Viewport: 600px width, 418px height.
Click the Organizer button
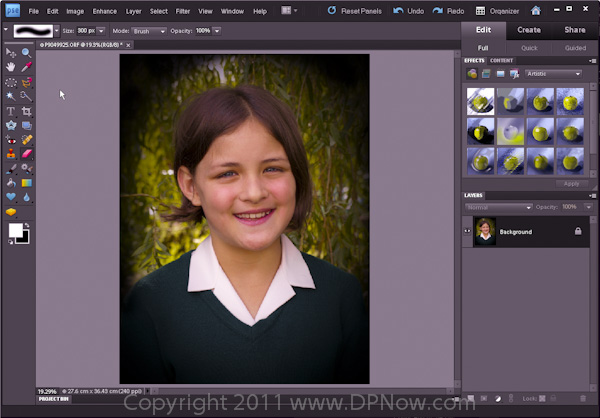pyautogui.click(x=493, y=11)
